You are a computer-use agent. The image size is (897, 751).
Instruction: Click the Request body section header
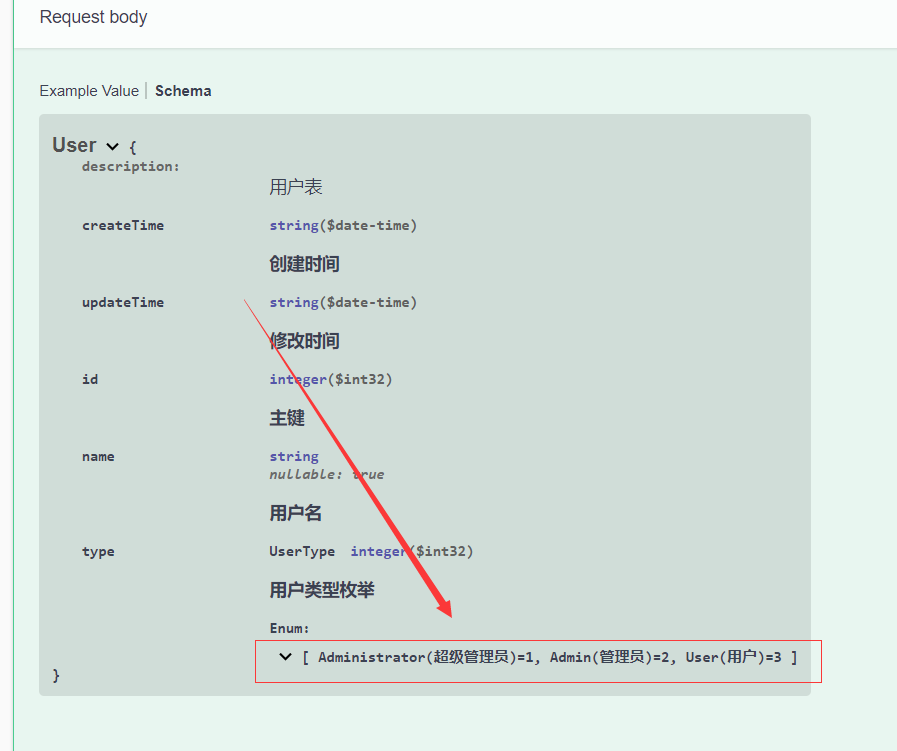tap(93, 16)
